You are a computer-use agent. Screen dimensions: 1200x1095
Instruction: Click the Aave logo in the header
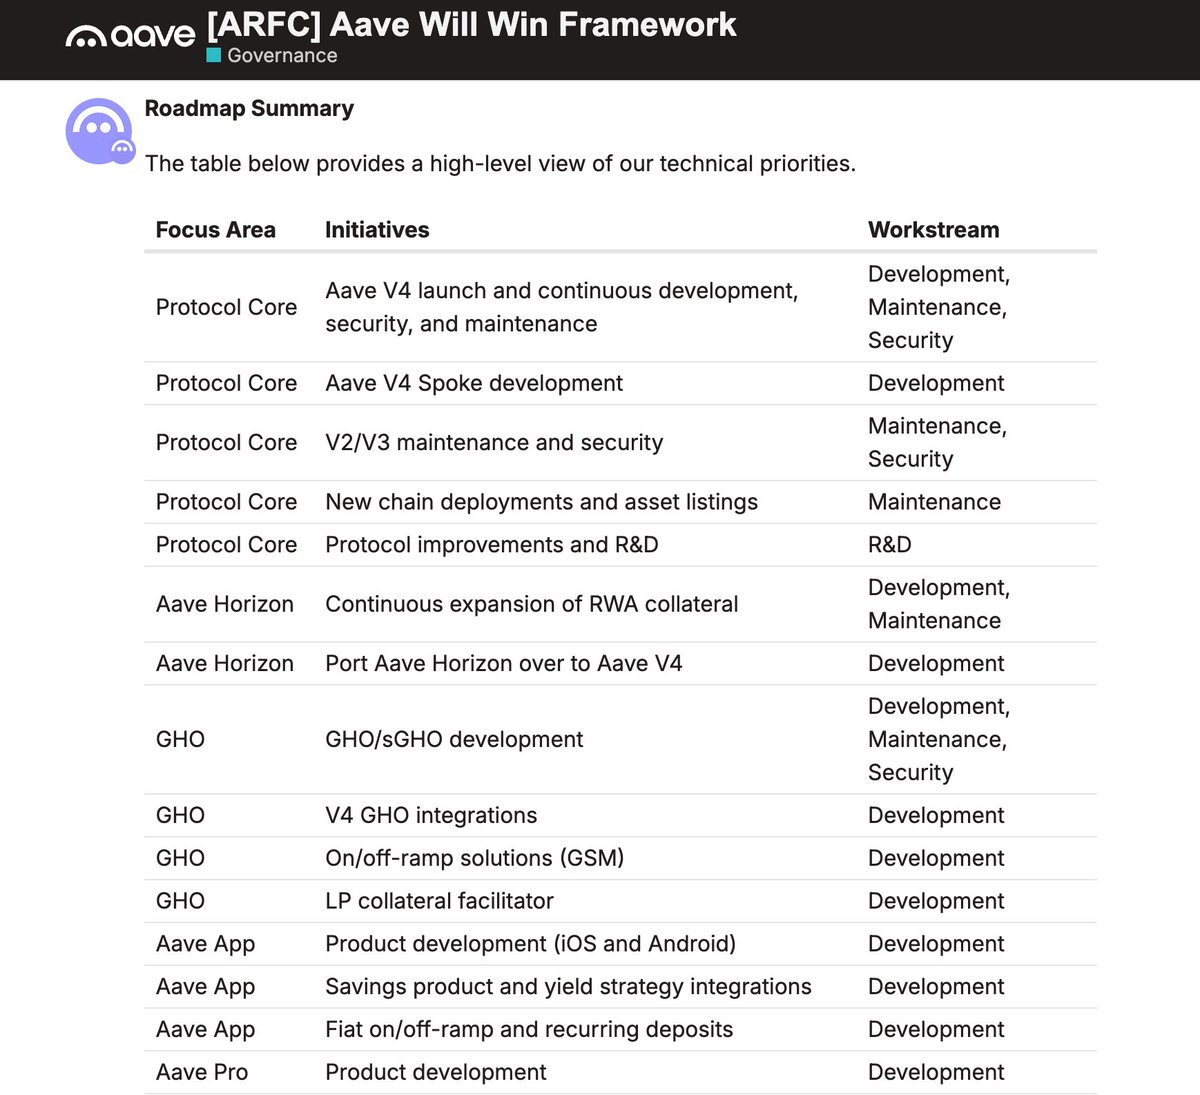click(130, 36)
